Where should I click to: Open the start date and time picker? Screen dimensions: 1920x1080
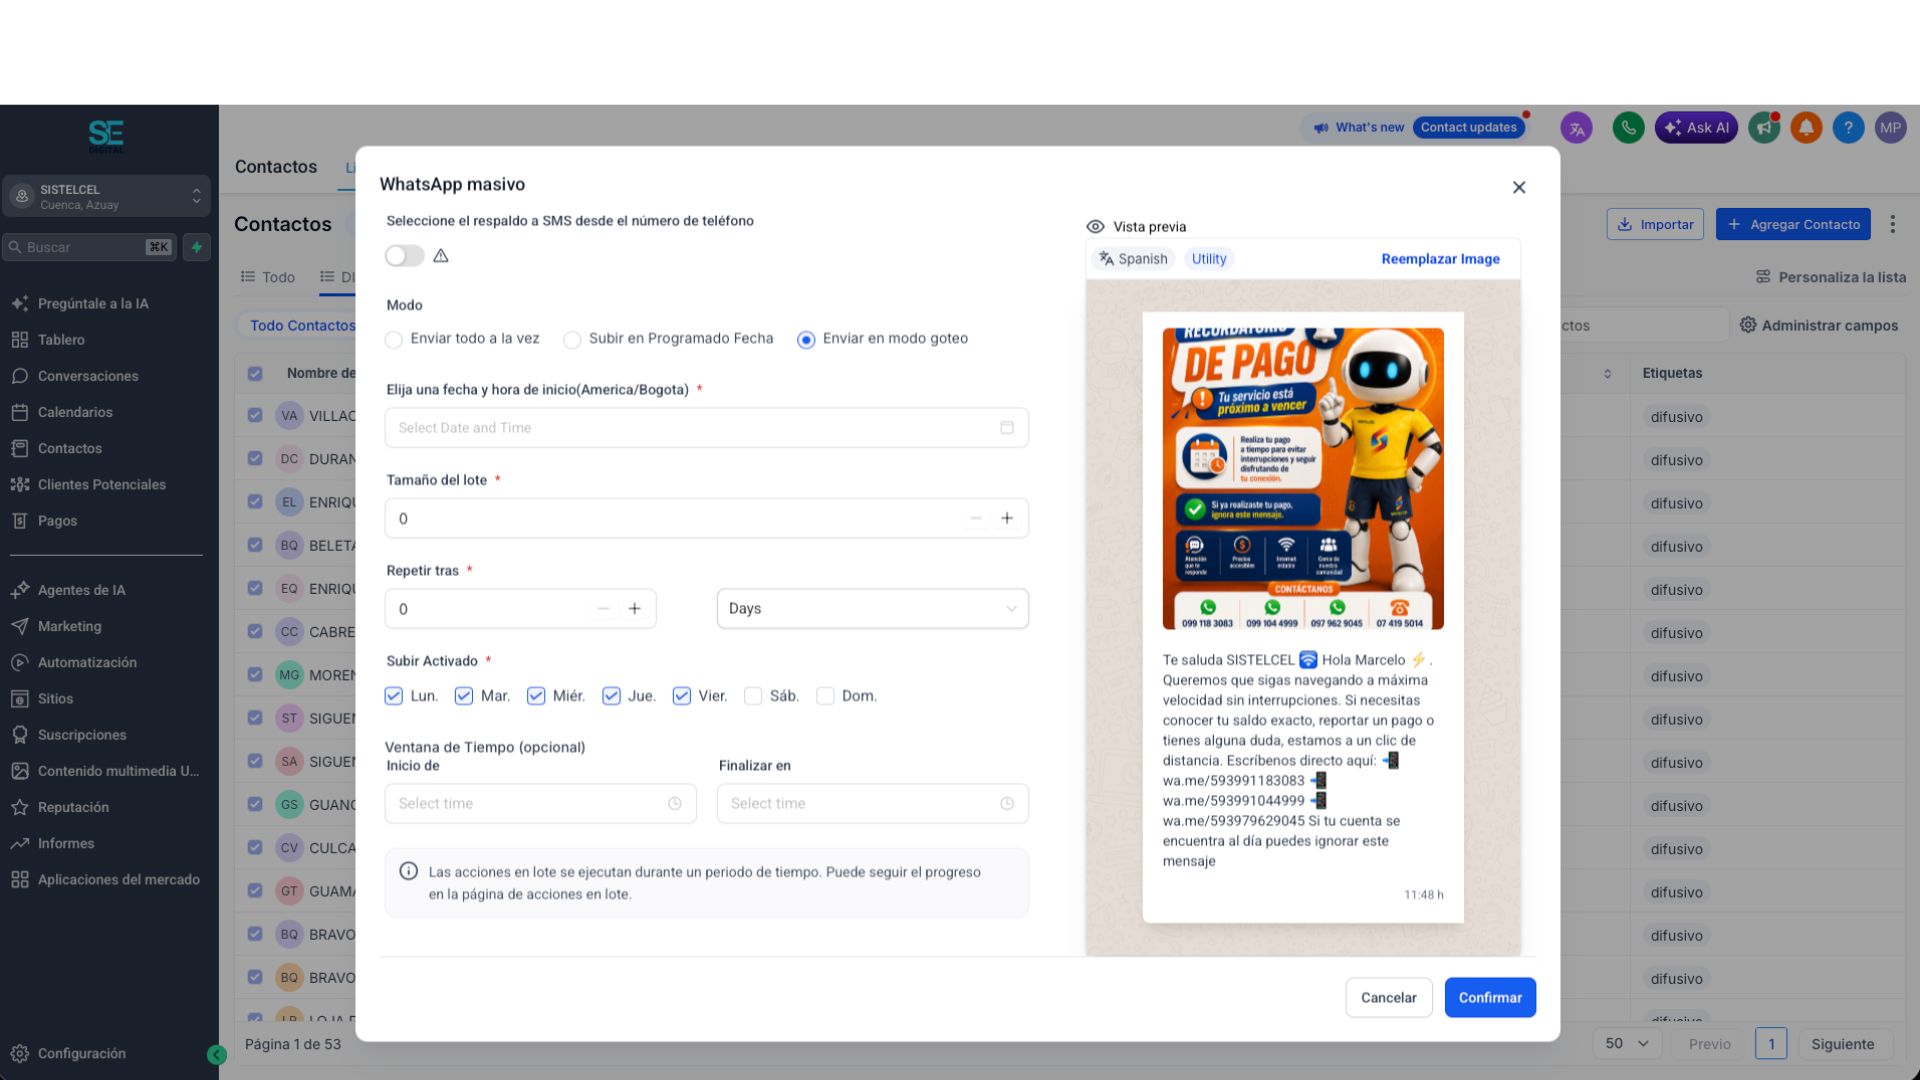[707, 428]
